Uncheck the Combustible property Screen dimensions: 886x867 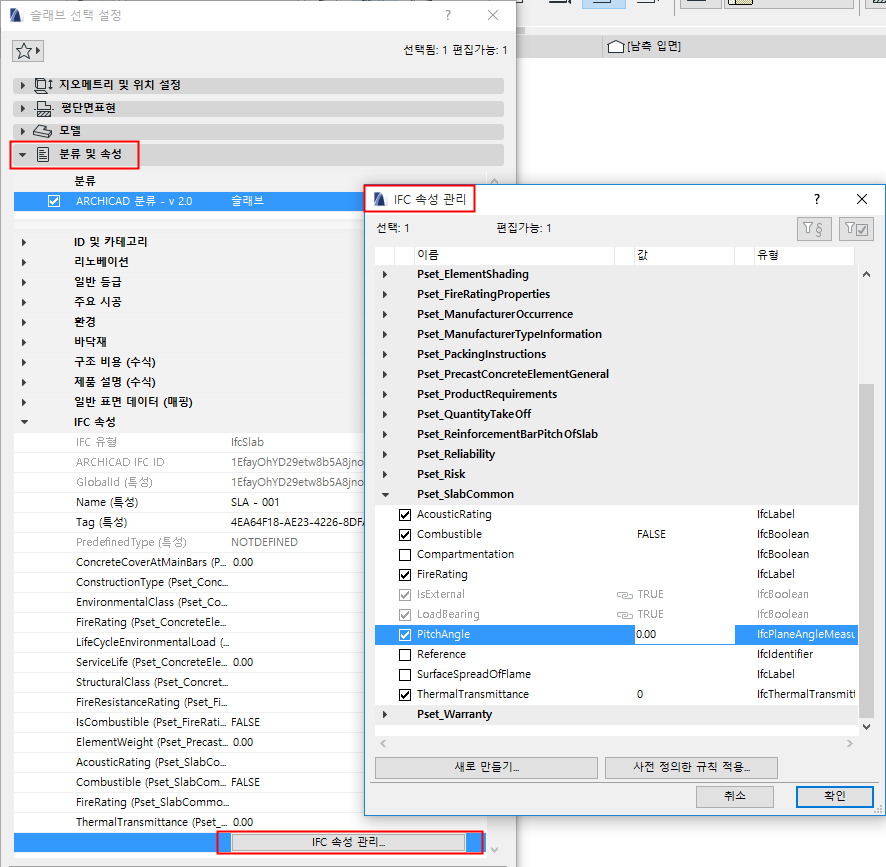(x=405, y=534)
